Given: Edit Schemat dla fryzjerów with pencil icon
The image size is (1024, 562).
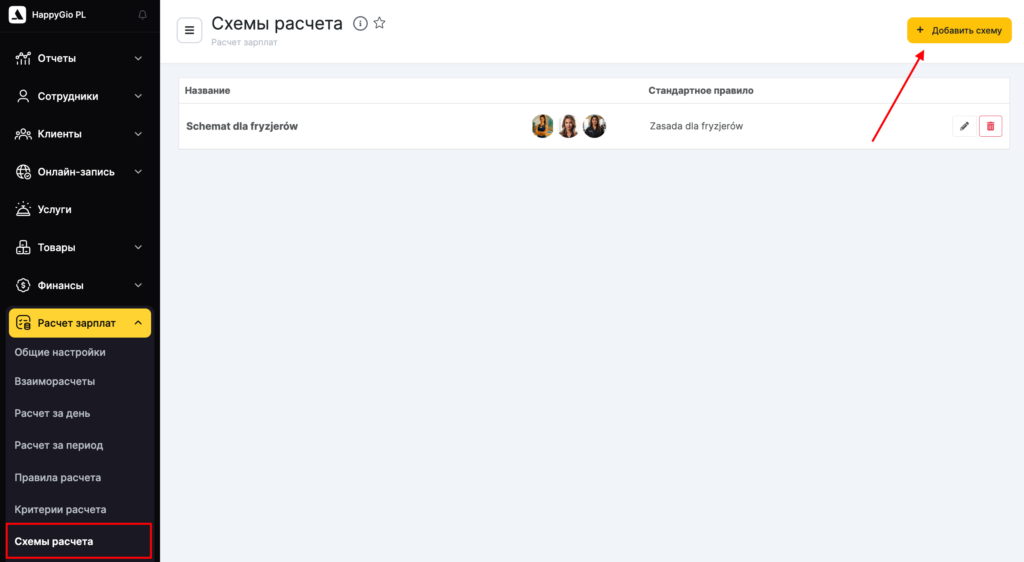Looking at the screenshot, I should click(964, 126).
